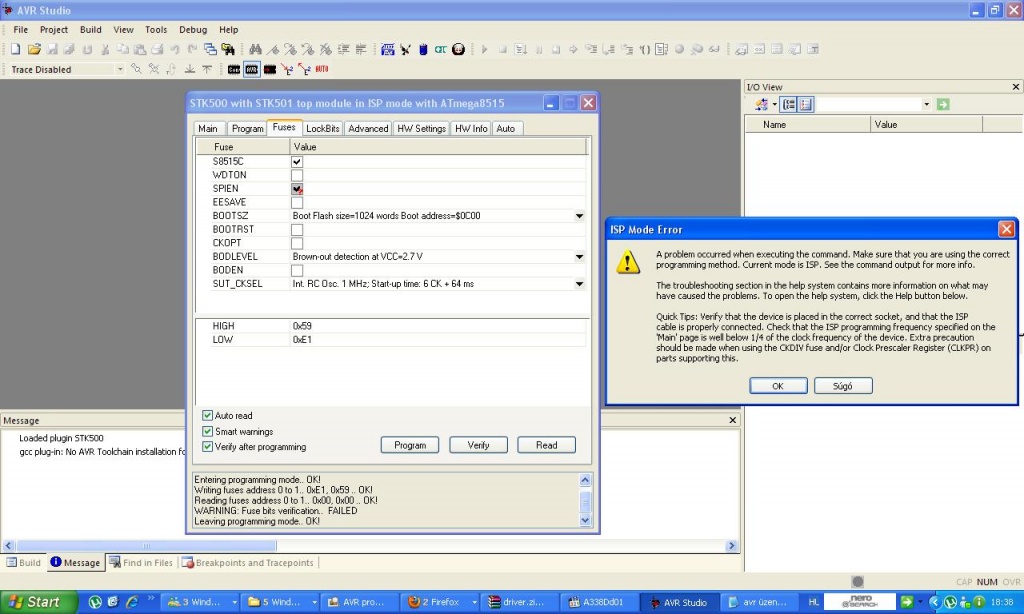Uncheck the Smart warnings checkbox
The height and width of the screenshot is (614, 1024).
pyautogui.click(x=208, y=431)
